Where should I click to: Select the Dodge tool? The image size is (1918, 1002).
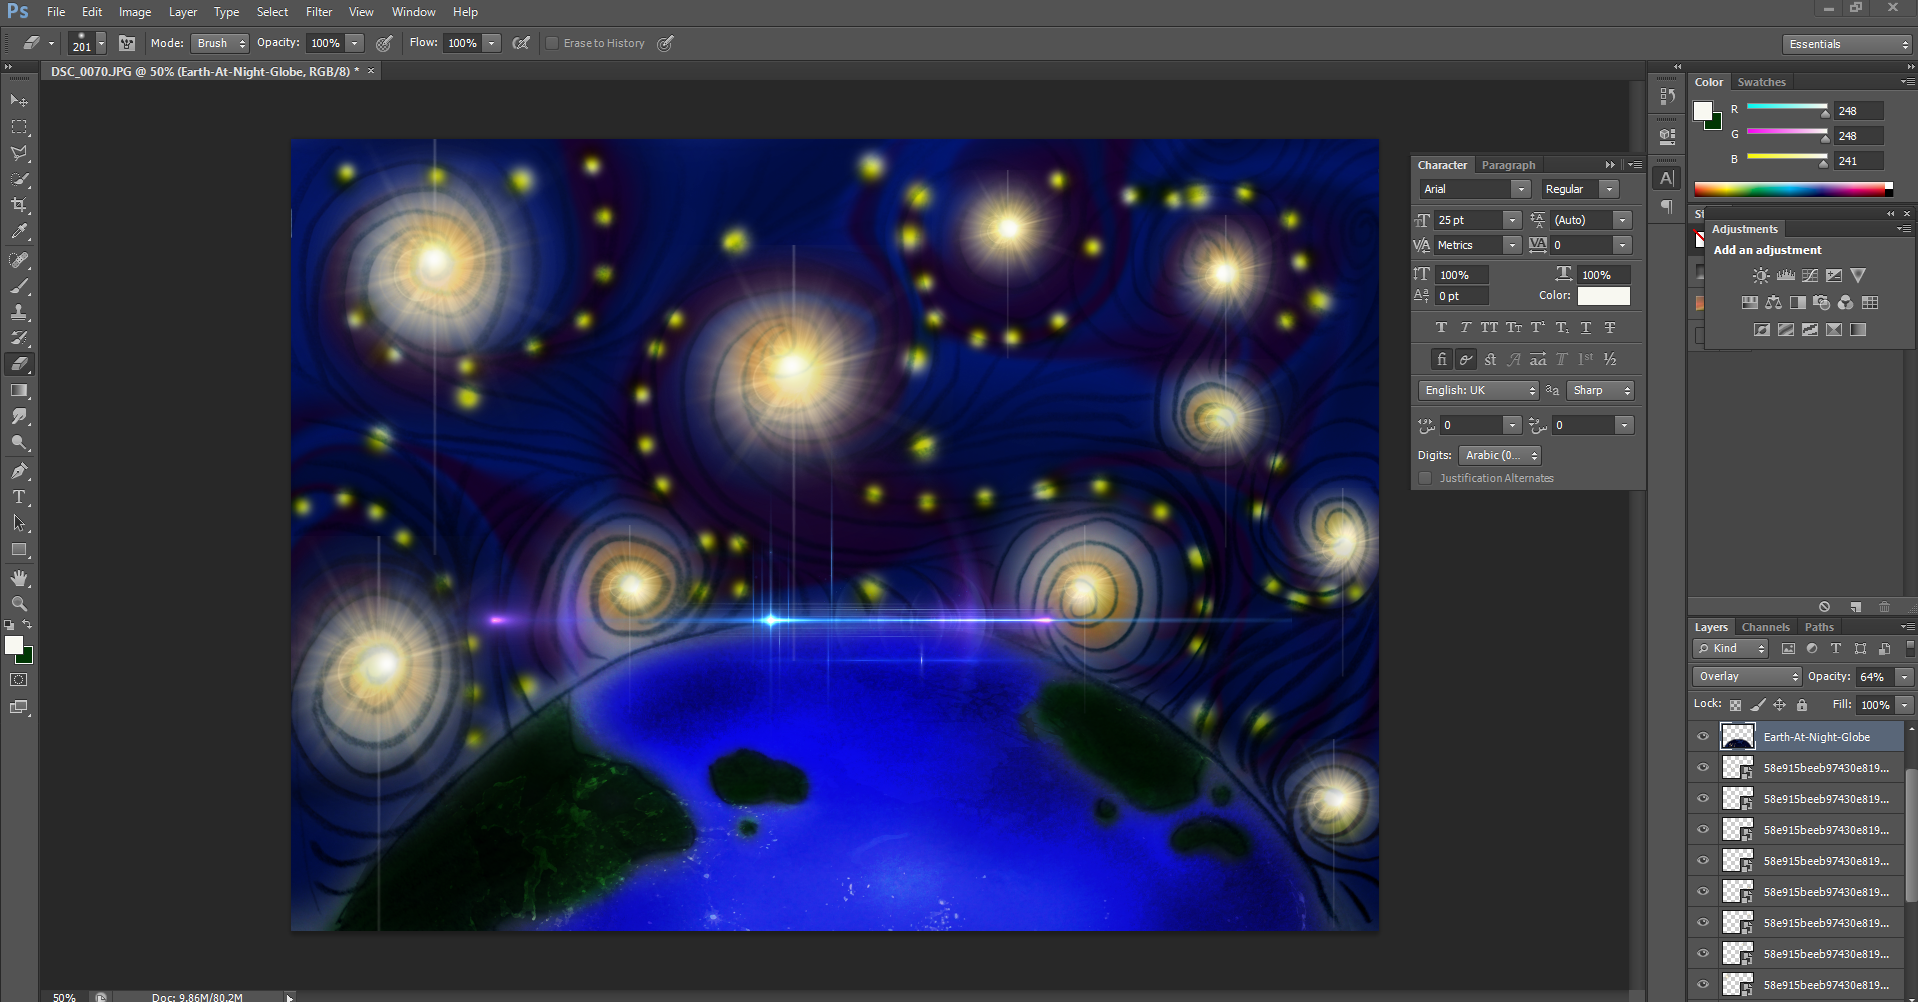[19, 442]
